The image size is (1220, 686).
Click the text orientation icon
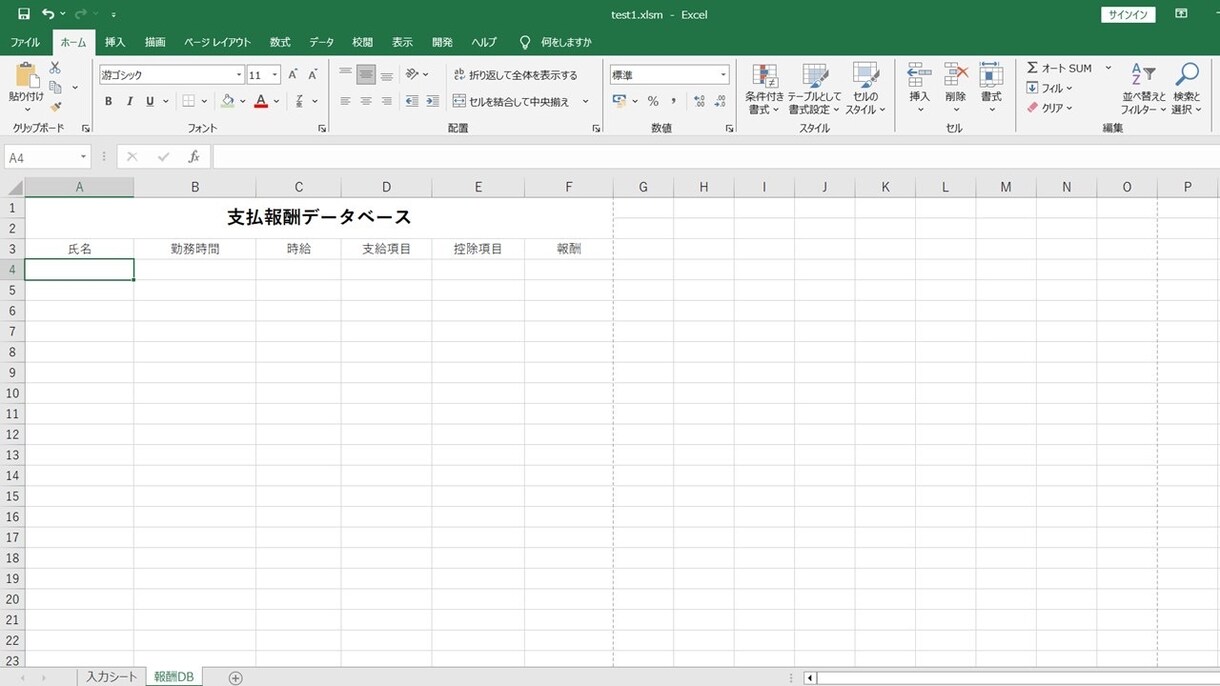(x=412, y=75)
